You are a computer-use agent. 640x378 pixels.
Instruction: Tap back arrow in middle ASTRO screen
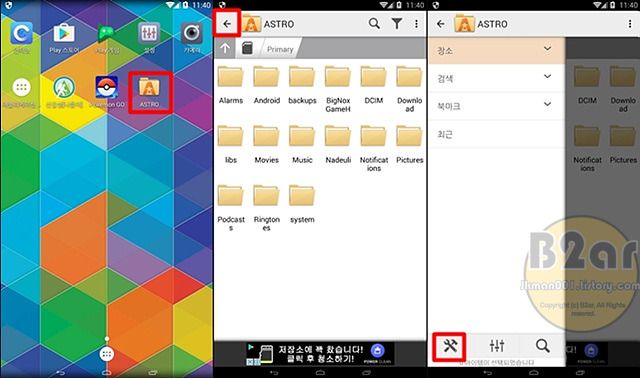227,24
